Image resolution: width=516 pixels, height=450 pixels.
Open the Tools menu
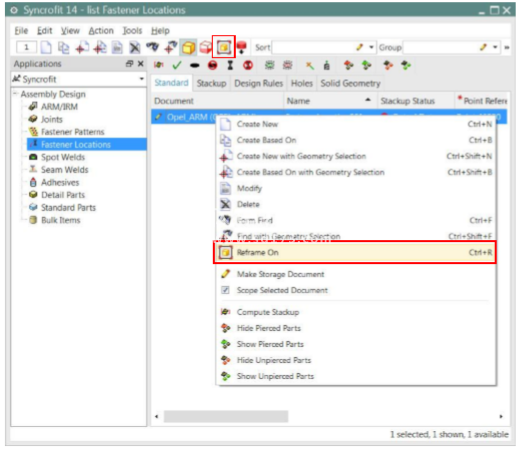point(132,31)
